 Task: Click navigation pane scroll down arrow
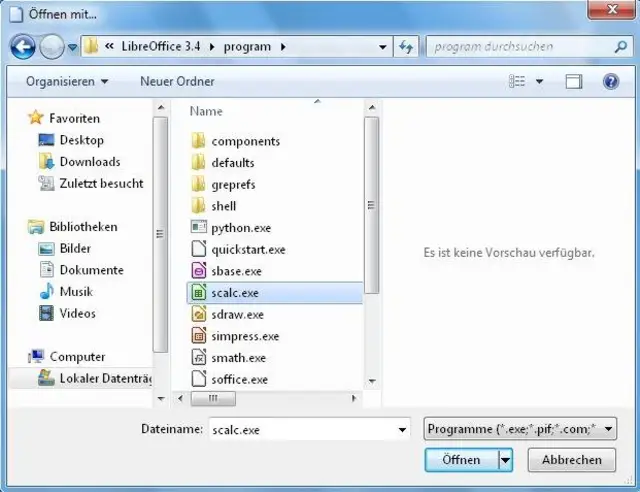[161, 398]
